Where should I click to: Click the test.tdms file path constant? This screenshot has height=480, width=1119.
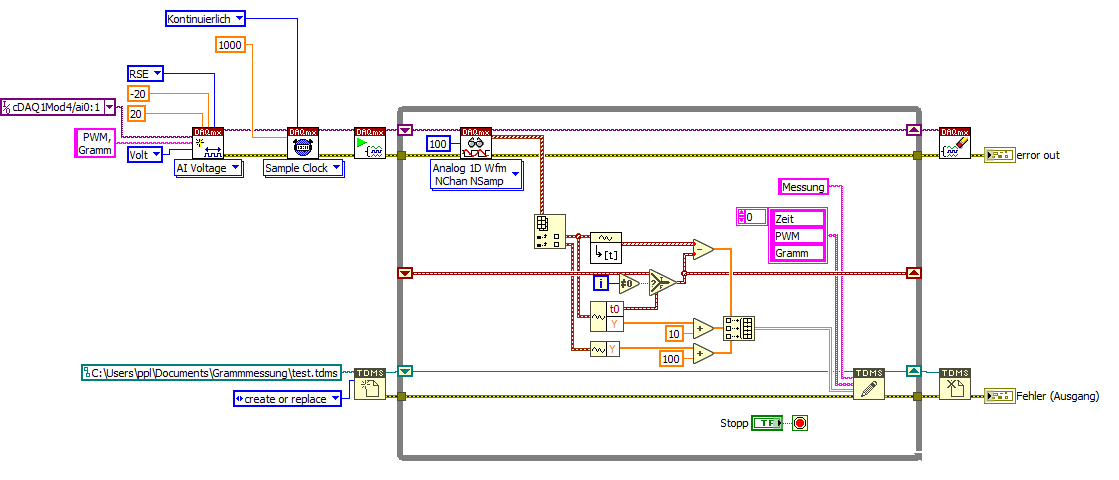click(211, 372)
